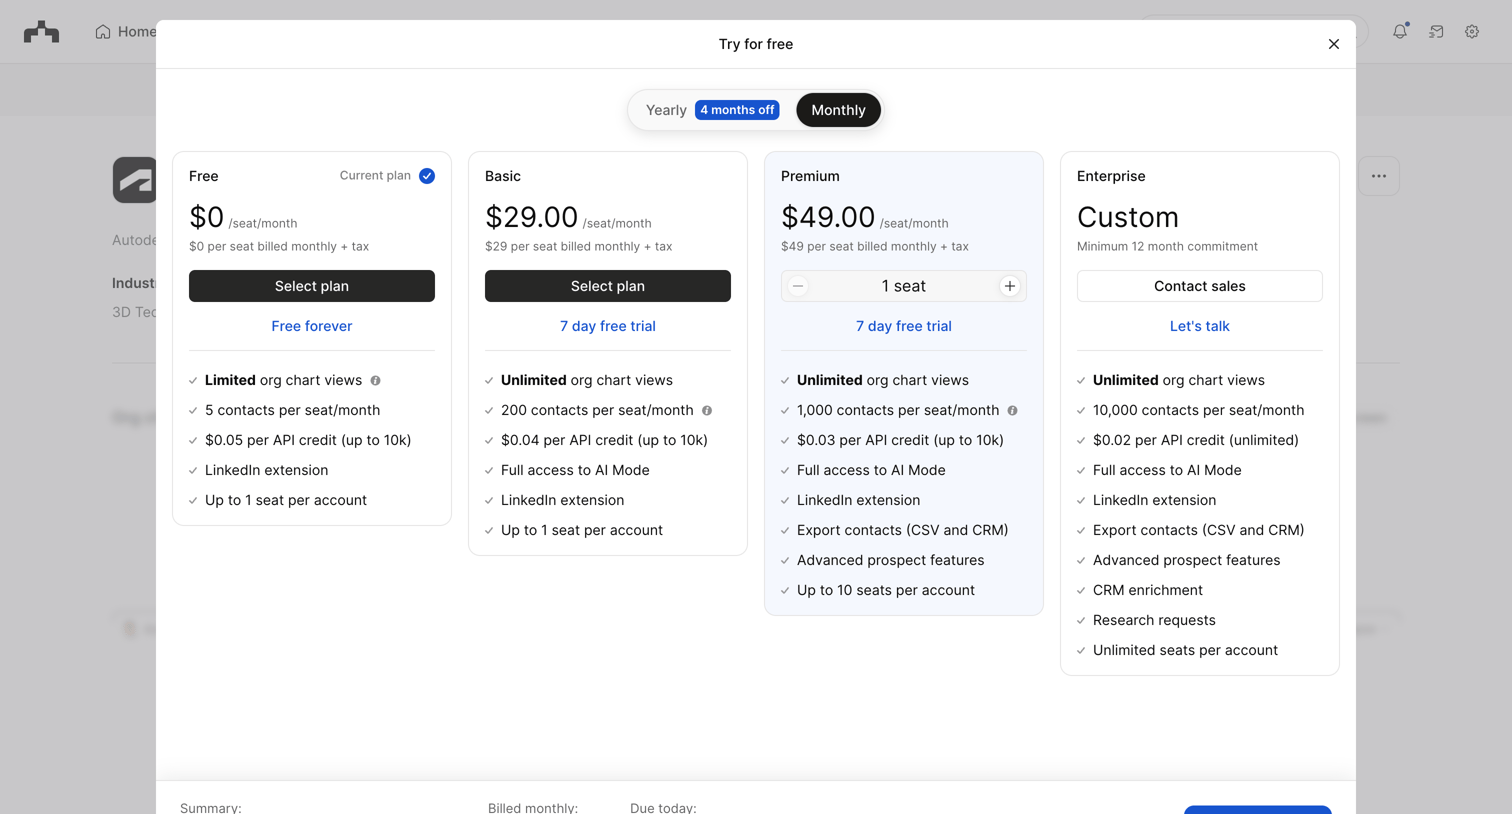Click the Basic plan title
Viewport: 1512px width, 814px height.
[x=503, y=176]
